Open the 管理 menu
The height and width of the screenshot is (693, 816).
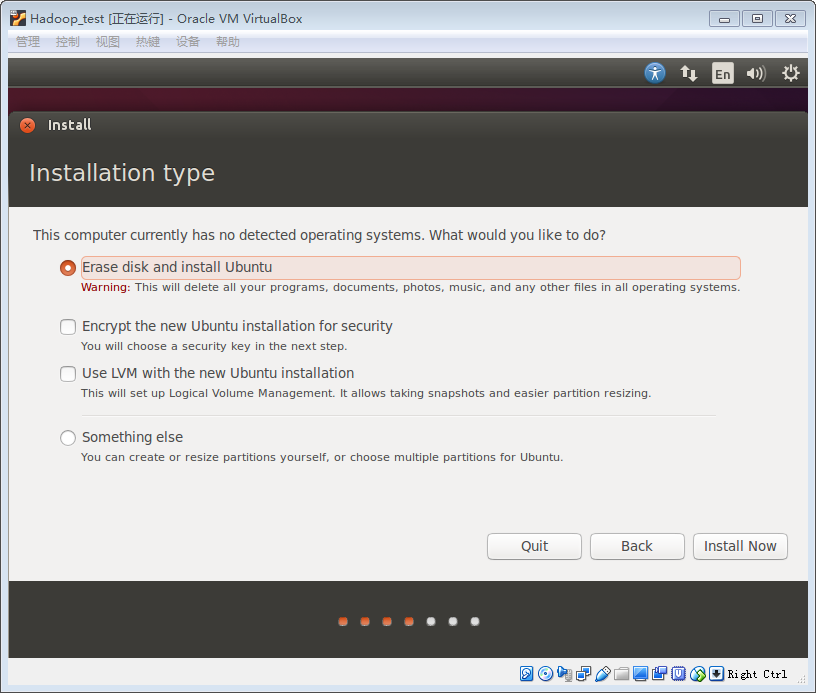(28, 42)
